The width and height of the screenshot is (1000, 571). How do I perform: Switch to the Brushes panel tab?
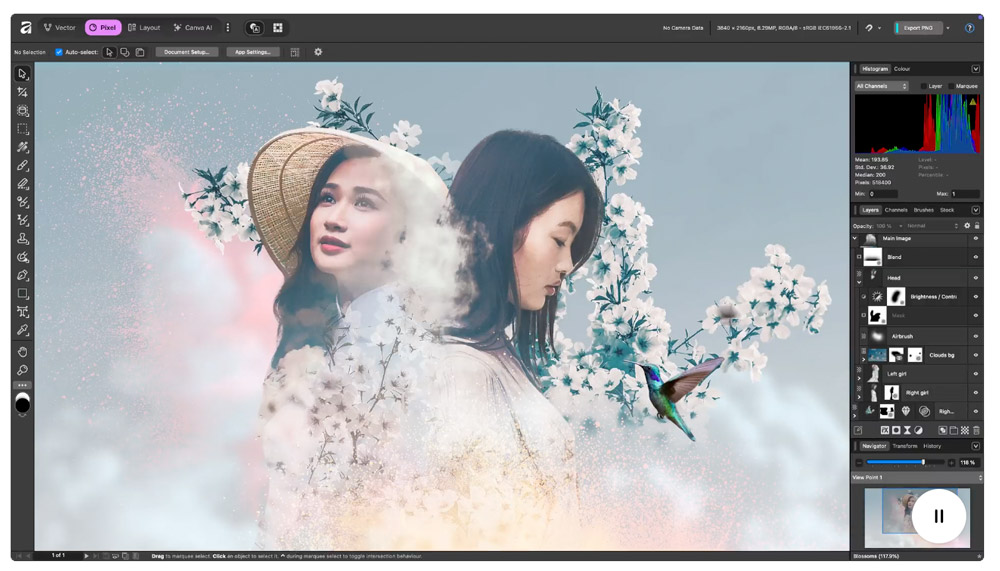point(923,210)
